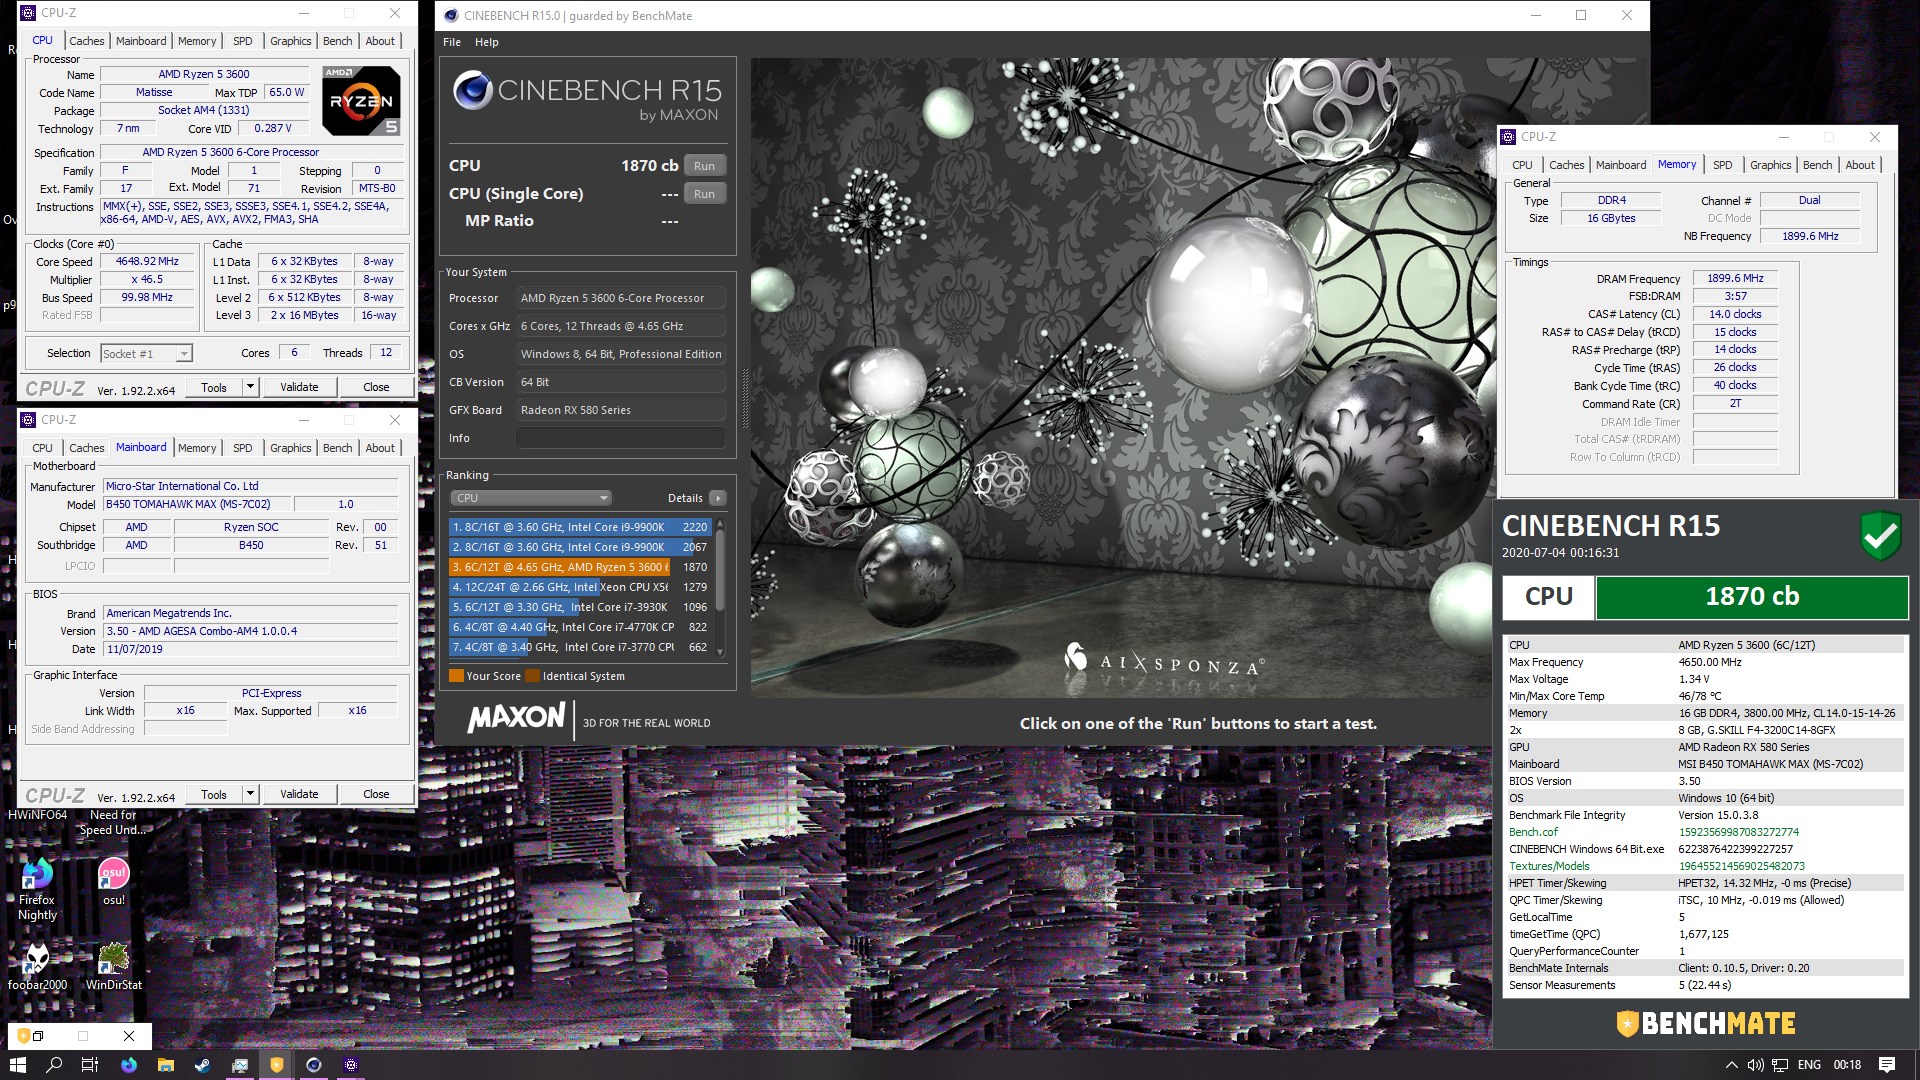The width and height of the screenshot is (1920, 1080).
Task: Open the File menu in Cinebench
Action: click(x=452, y=42)
